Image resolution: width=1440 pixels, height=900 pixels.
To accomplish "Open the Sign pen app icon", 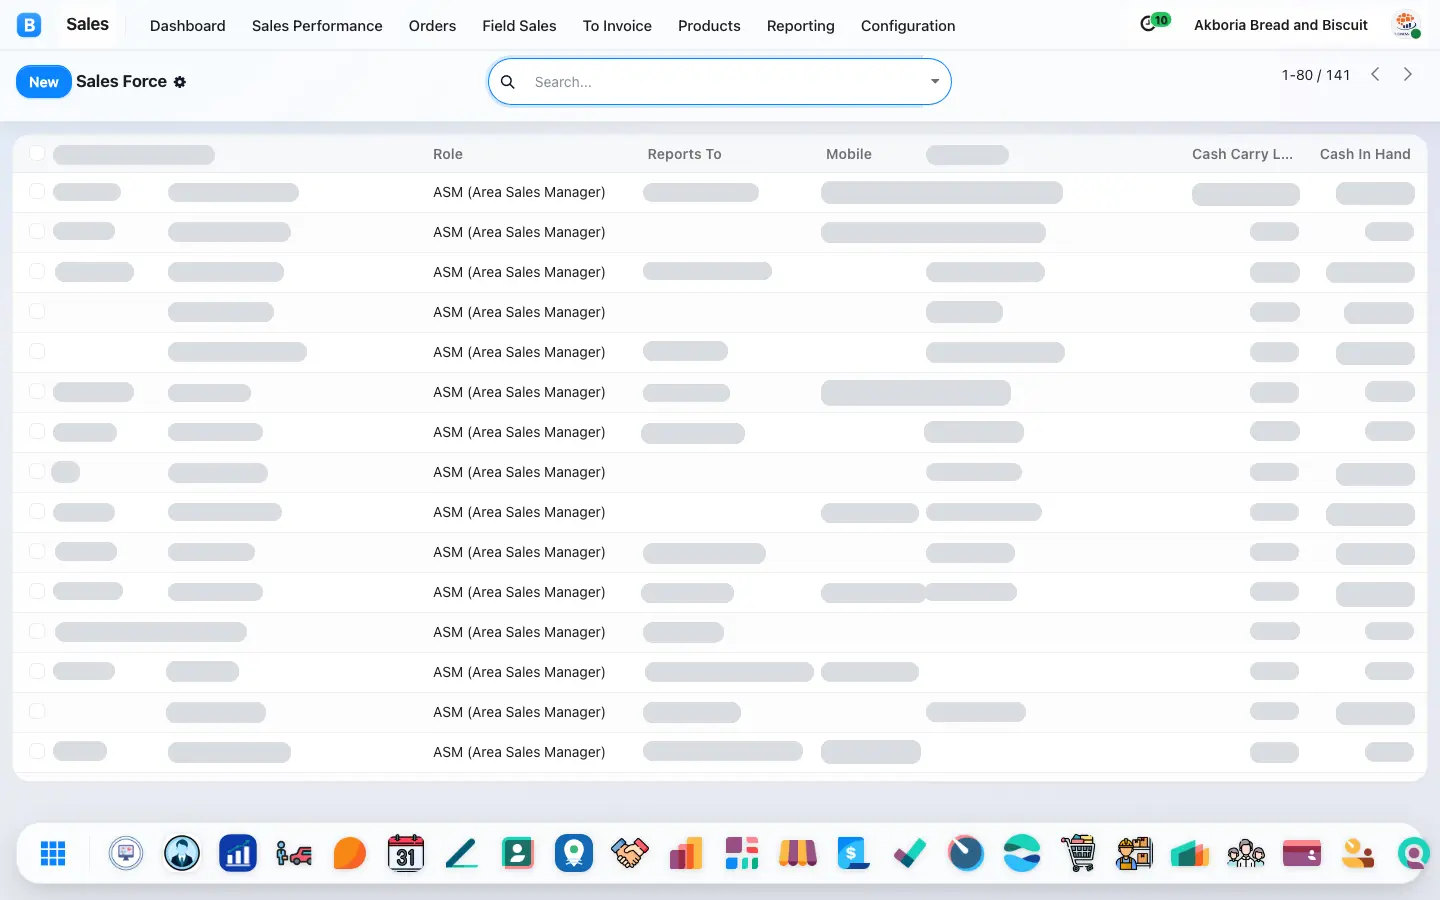I will [x=462, y=853].
